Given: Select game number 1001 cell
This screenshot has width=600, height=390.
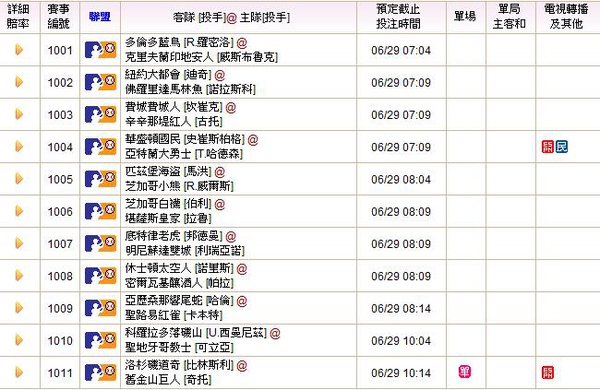Looking at the screenshot, I should coord(60,50).
